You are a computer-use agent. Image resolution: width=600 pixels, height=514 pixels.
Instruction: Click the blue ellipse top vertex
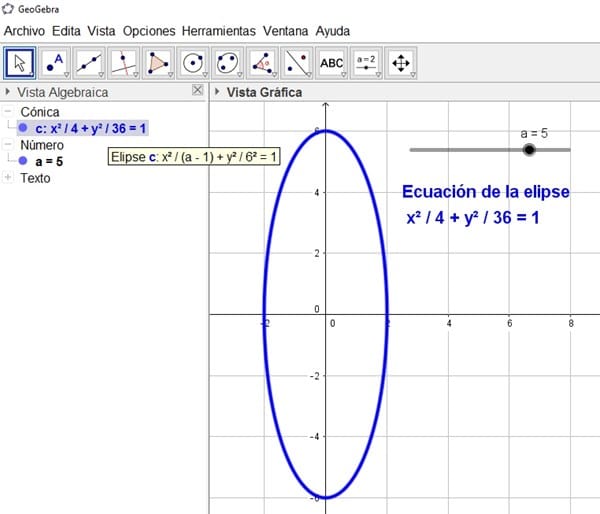click(x=326, y=131)
